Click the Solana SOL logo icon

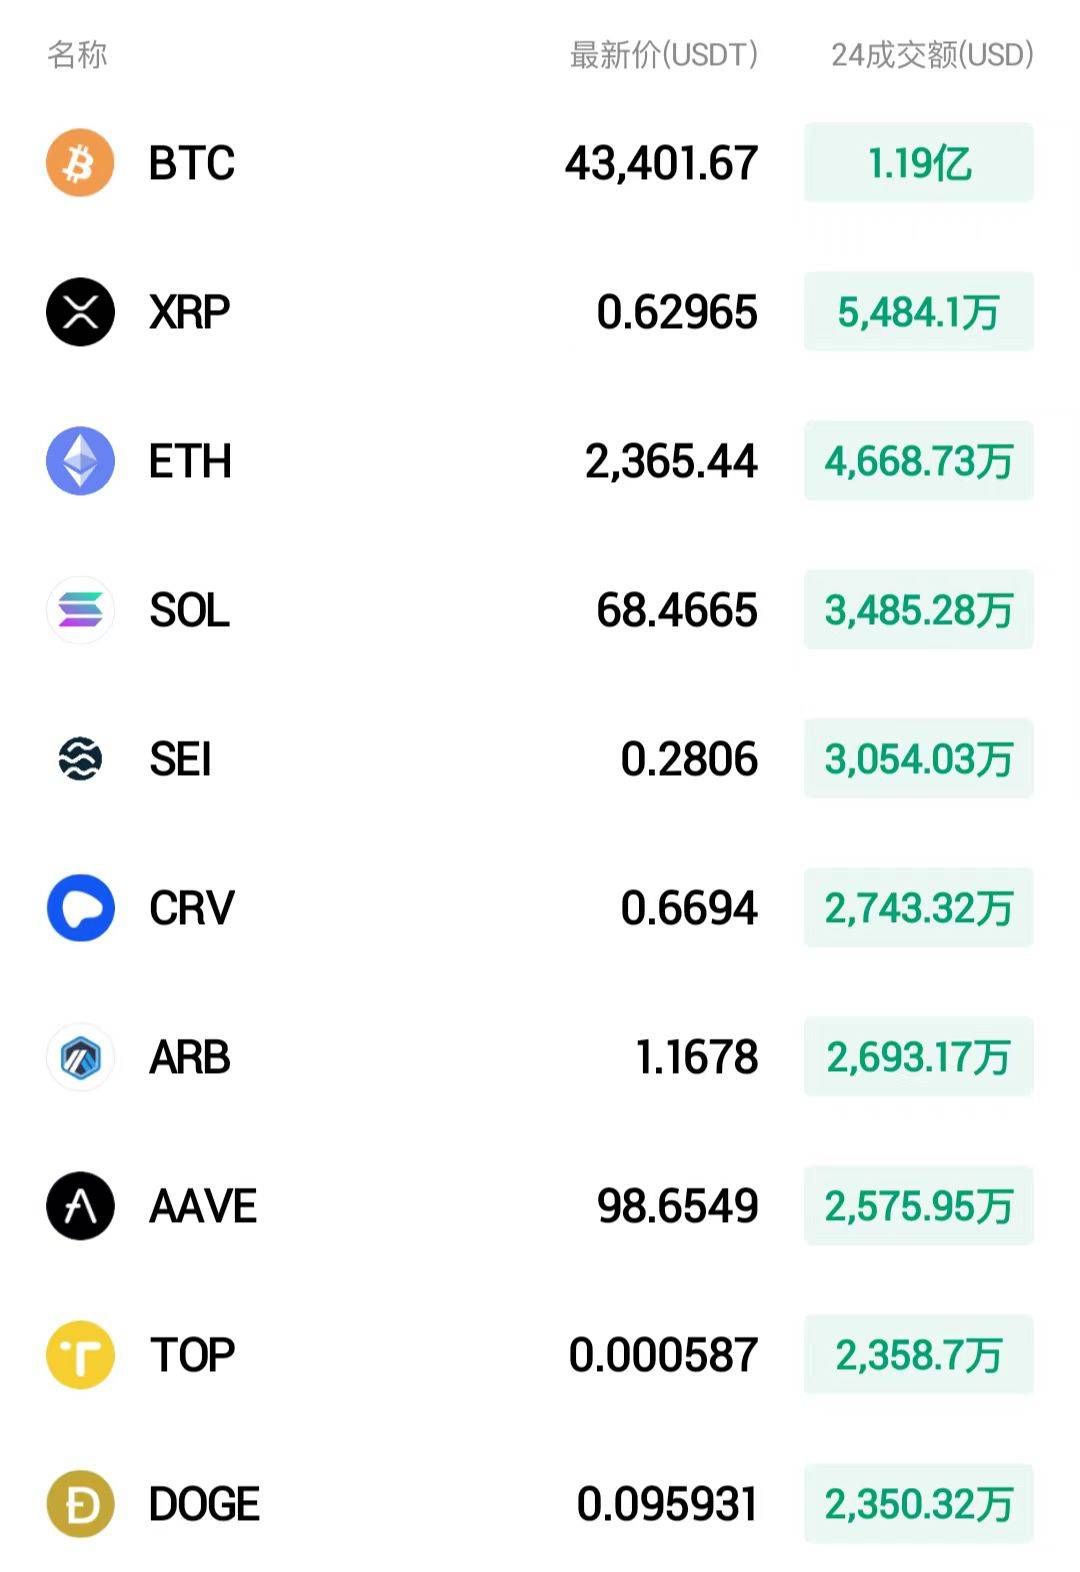80,610
